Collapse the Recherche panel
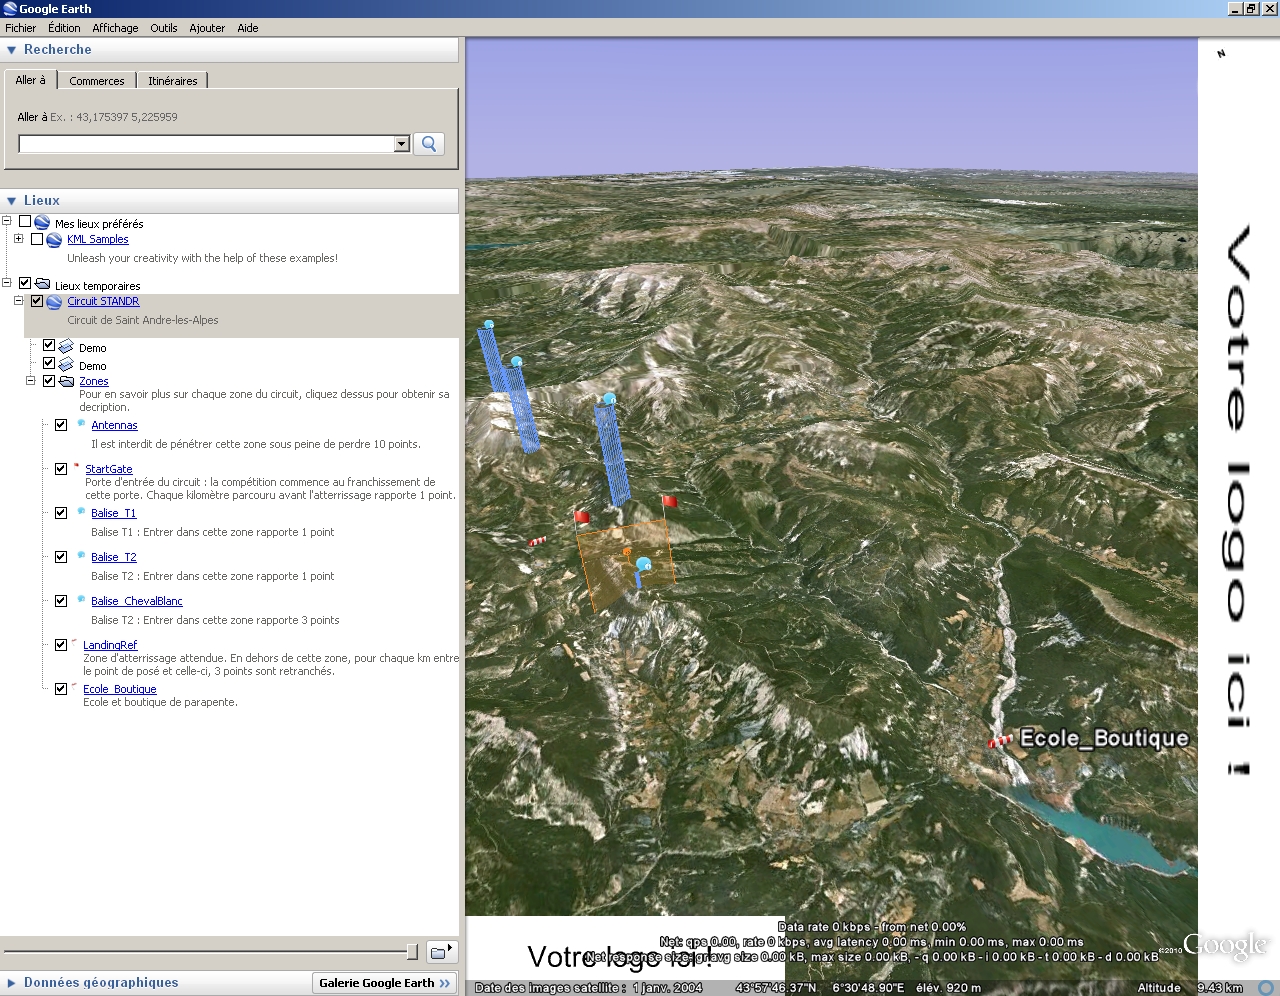 coord(12,50)
